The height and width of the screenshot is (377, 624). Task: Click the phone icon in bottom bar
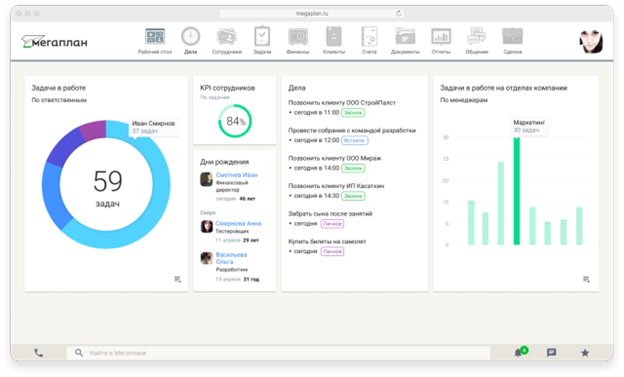[x=39, y=353]
